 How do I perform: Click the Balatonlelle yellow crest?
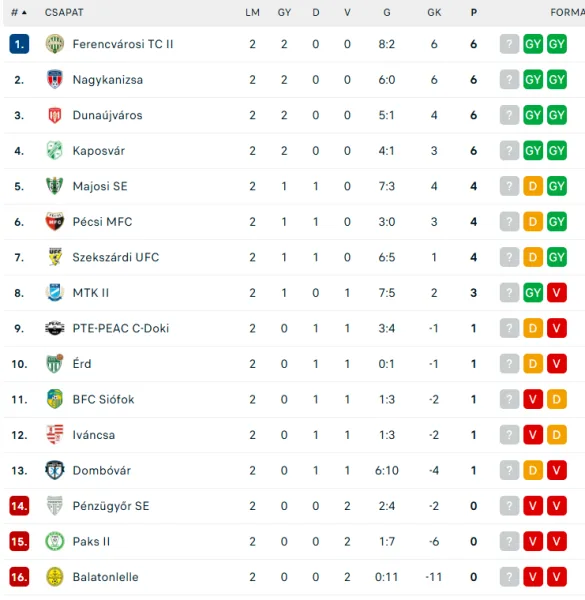click(x=55, y=577)
